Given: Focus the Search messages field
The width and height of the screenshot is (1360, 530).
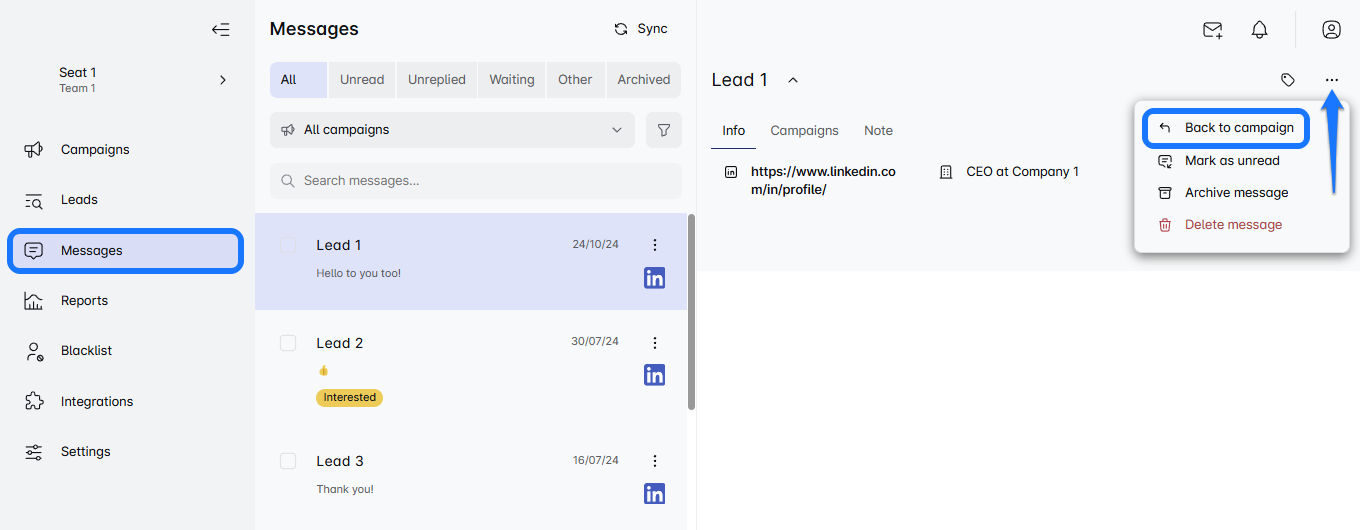Looking at the screenshot, I should 476,181.
